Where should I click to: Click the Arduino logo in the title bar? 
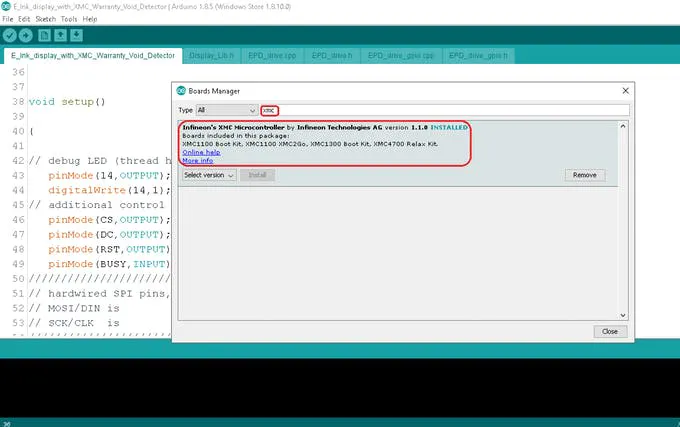point(6,6)
